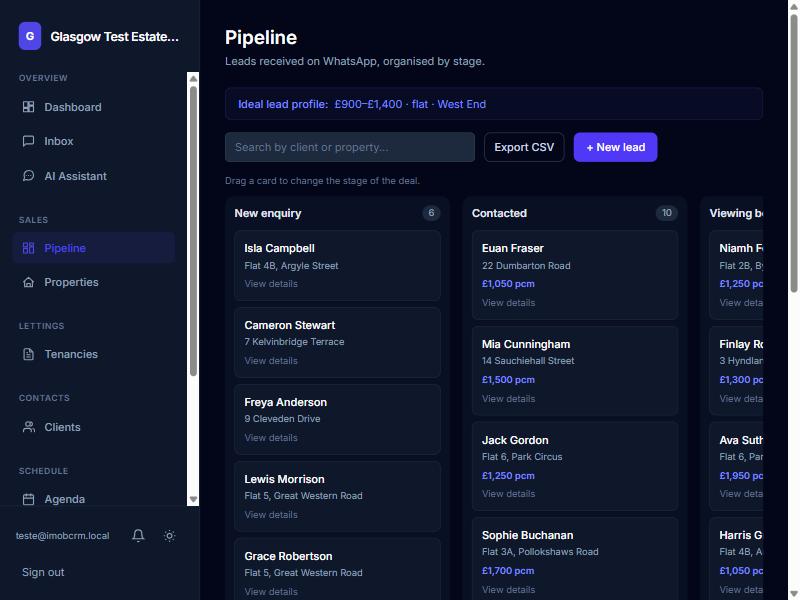Click the Contacted column title
The height and width of the screenshot is (600, 800).
[499, 213]
